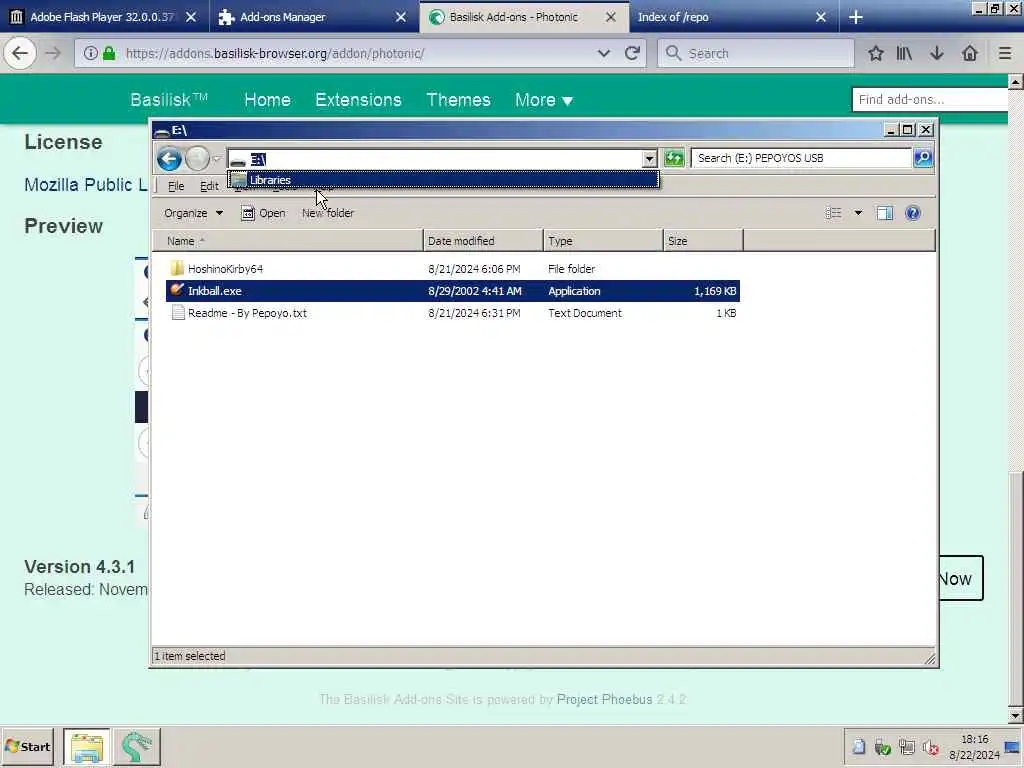Click the green padlock security icon

point(109,53)
